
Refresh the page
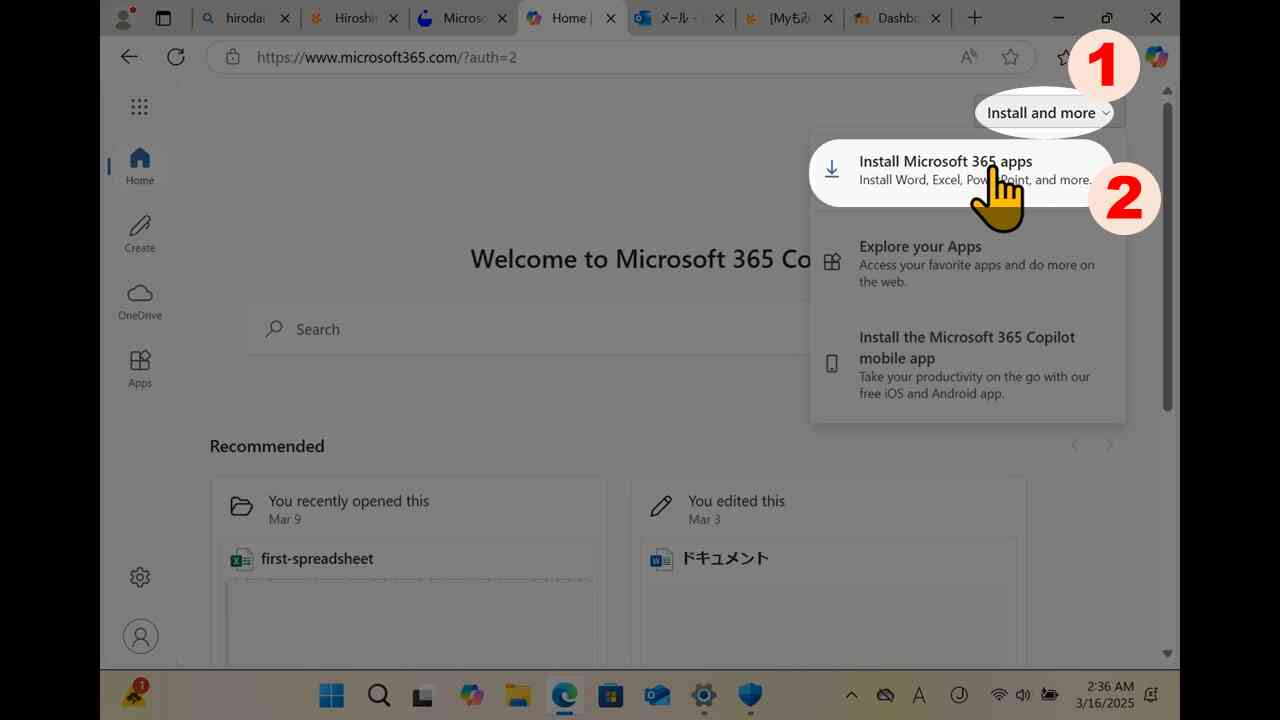pos(176,57)
